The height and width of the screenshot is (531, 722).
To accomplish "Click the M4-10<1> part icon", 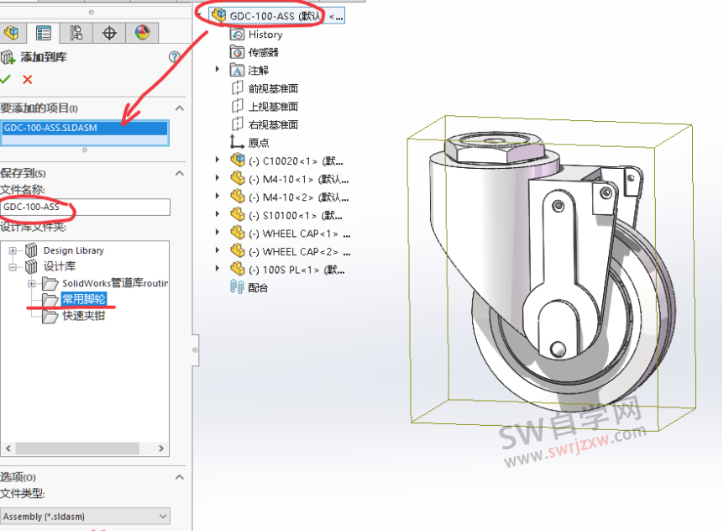I will click(x=237, y=178).
